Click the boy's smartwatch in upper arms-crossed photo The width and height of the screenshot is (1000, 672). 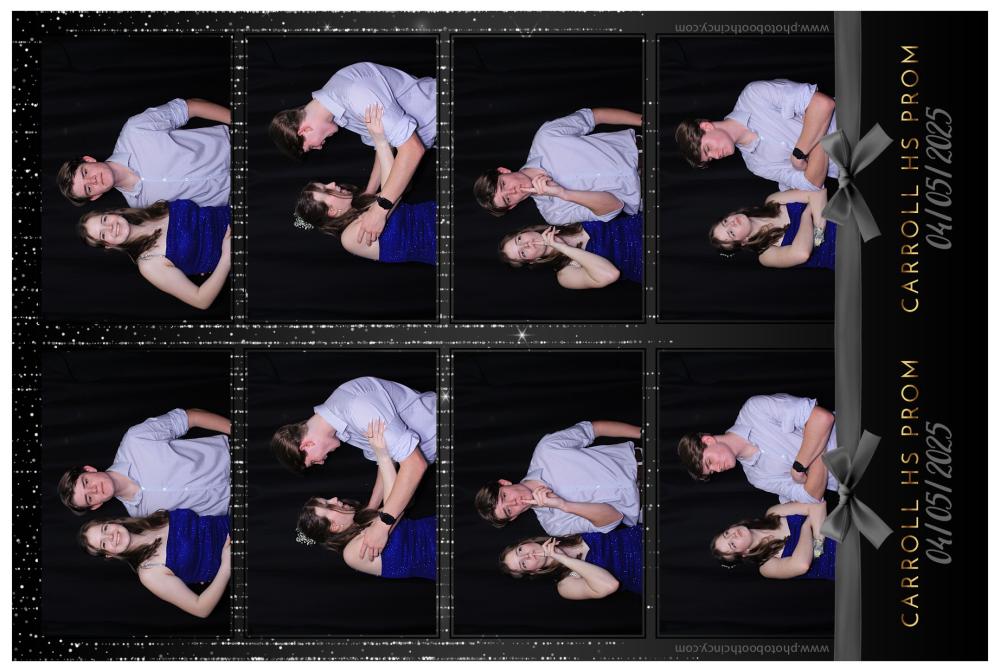(798, 154)
